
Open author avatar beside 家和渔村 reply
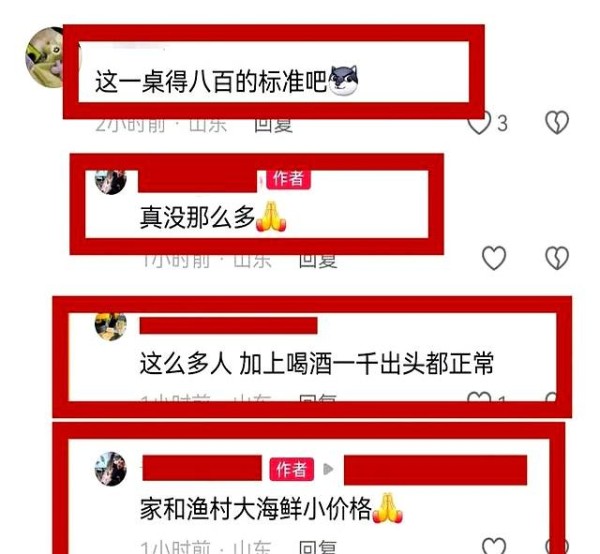[111, 469]
